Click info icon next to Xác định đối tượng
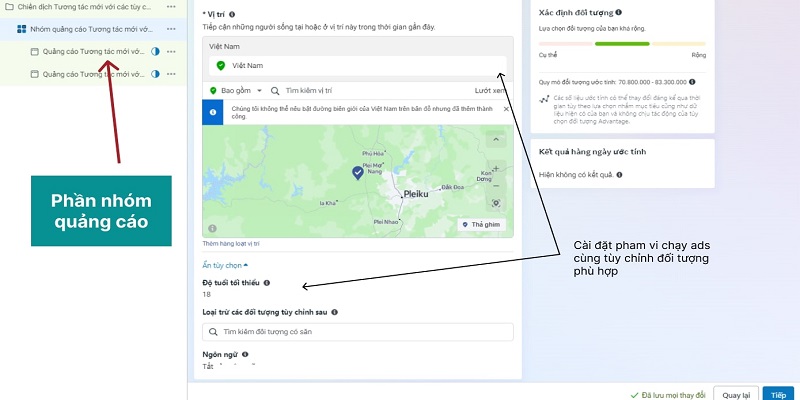 [x=618, y=12]
